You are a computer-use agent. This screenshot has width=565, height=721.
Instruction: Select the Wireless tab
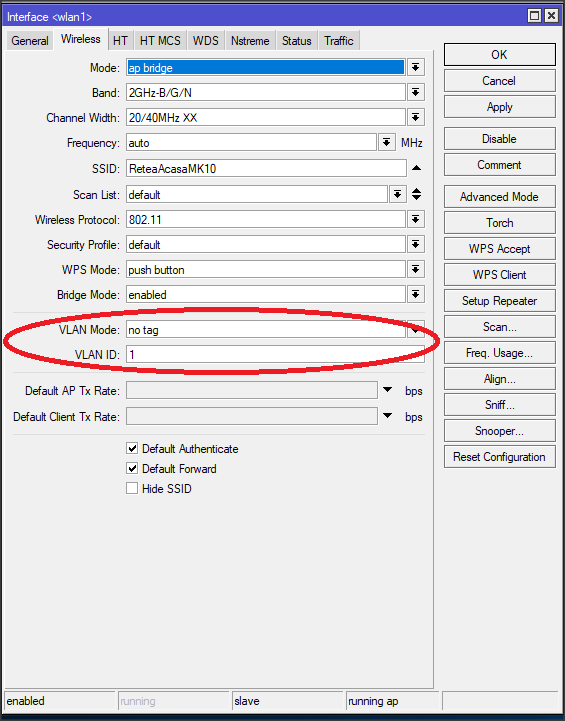point(81,39)
